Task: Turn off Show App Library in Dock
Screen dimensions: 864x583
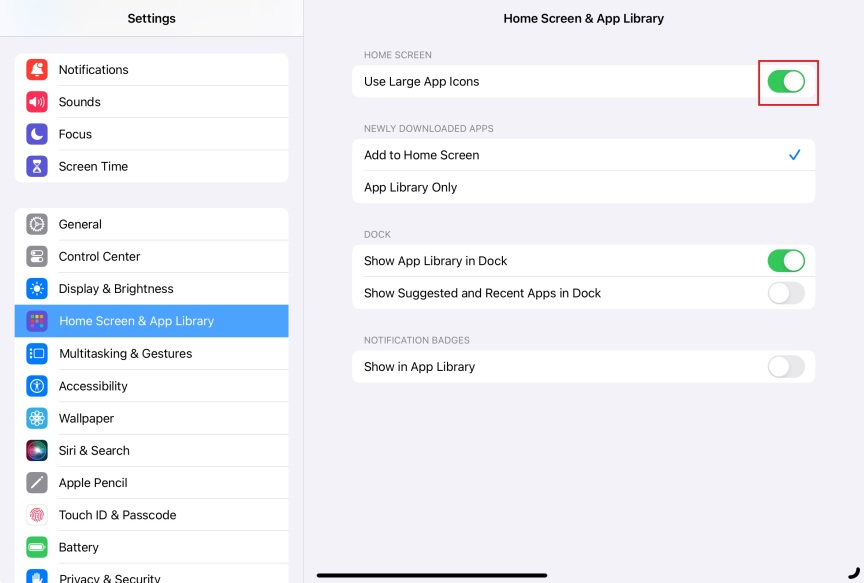Action: pos(786,261)
